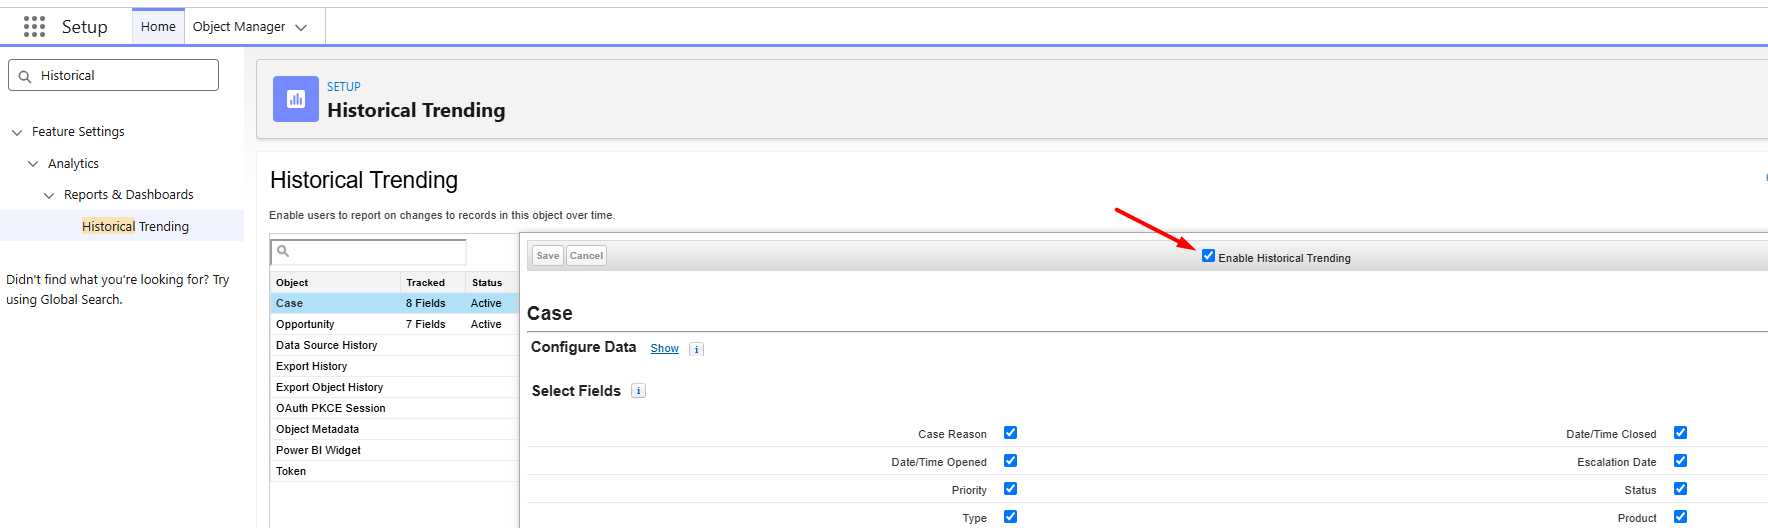The image size is (1768, 528).
Task: Click the Cancel button
Action: [586, 256]
